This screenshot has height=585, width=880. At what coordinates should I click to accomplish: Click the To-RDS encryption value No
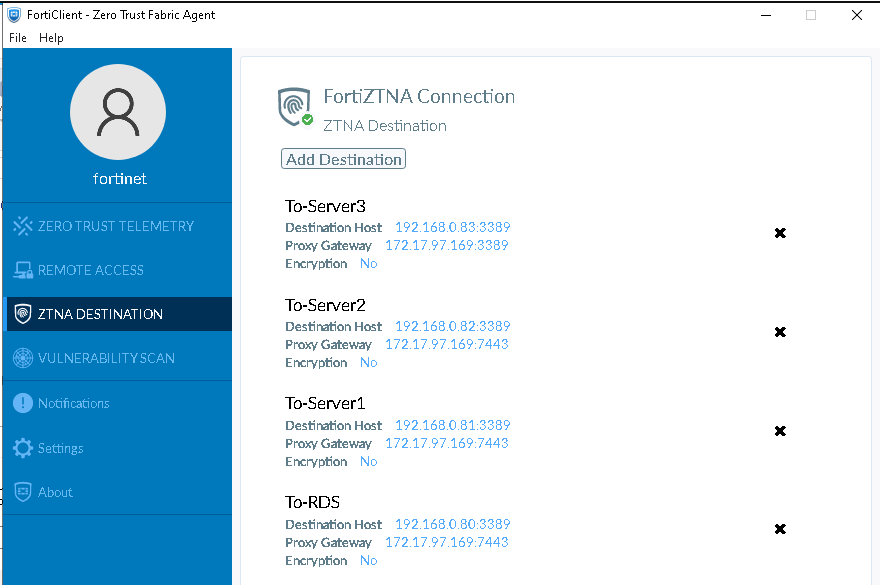368,561
